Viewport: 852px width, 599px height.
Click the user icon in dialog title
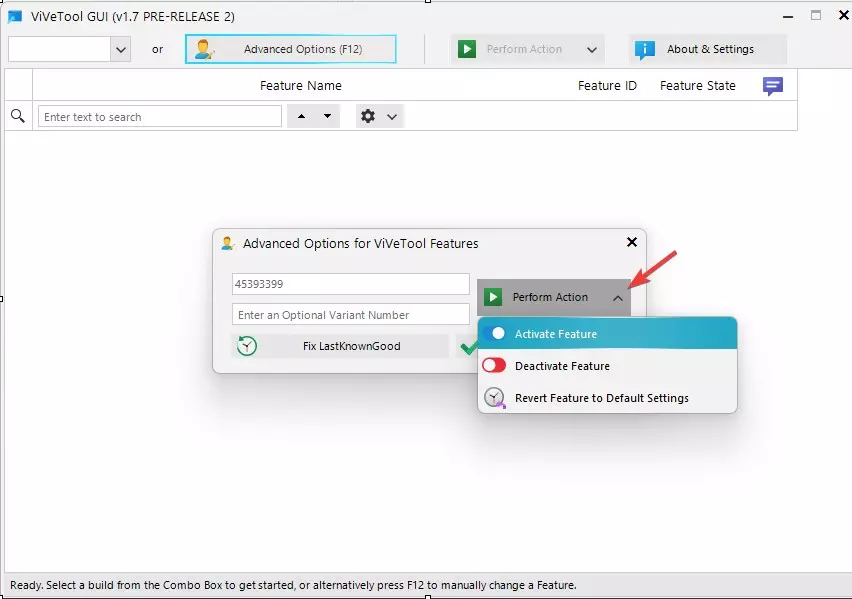tap(228, 244)
